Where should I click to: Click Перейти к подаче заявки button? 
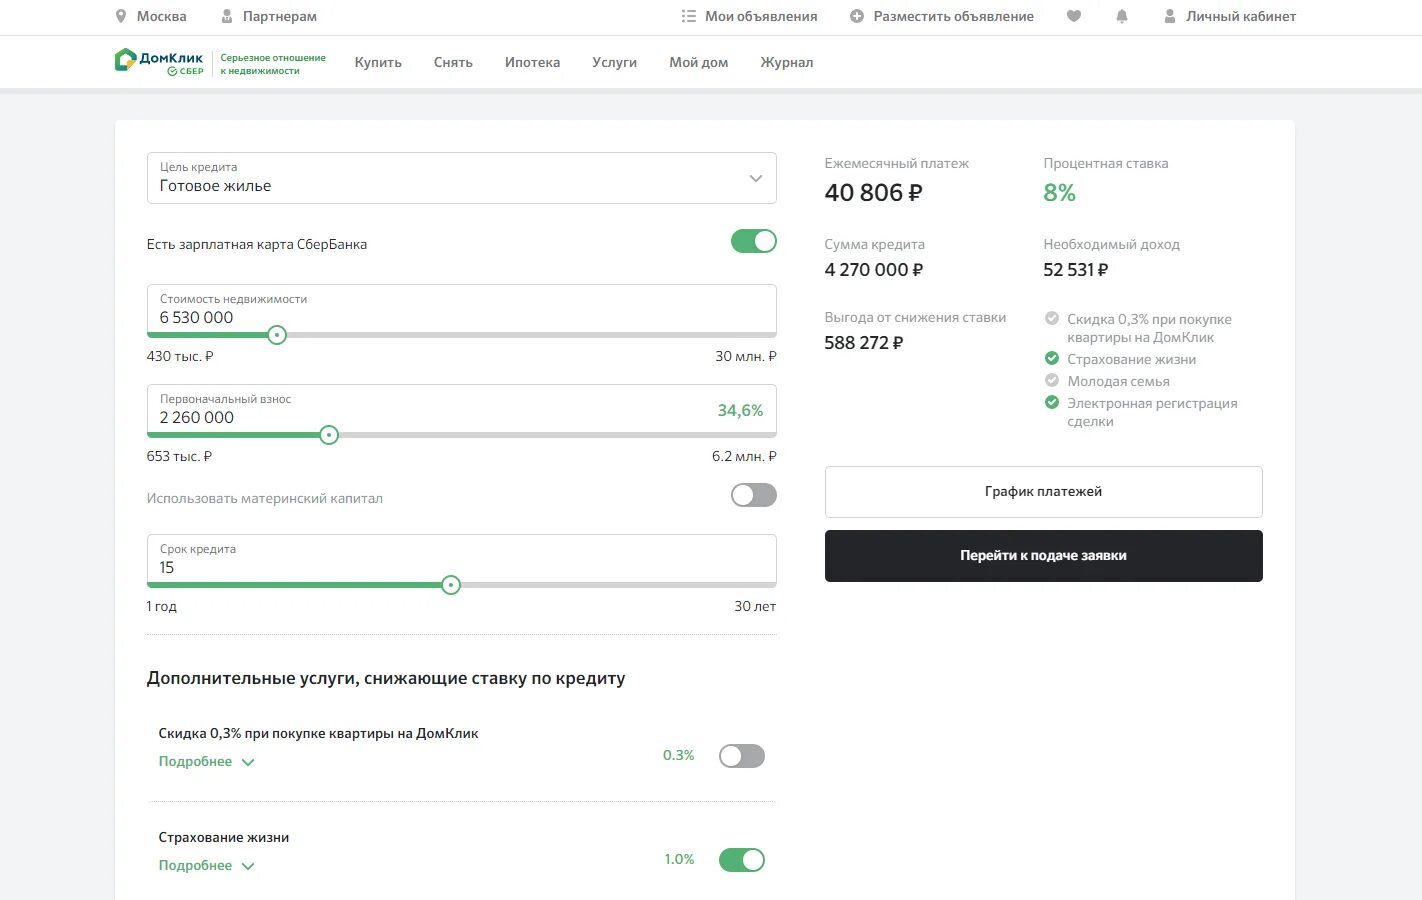coord(1044,556)
